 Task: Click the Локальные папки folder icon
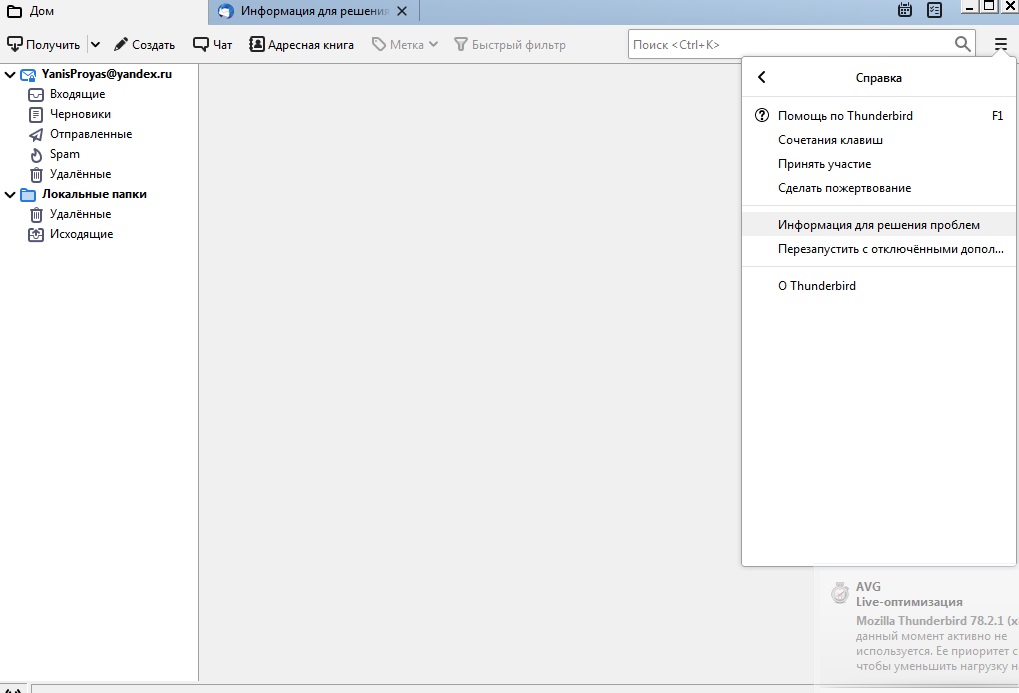(x=28, y=194)
